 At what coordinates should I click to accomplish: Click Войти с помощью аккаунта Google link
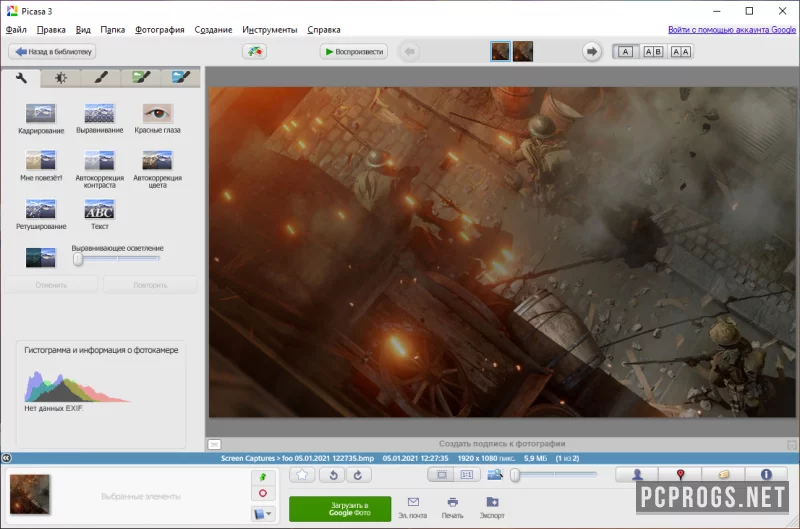[732, 30]
